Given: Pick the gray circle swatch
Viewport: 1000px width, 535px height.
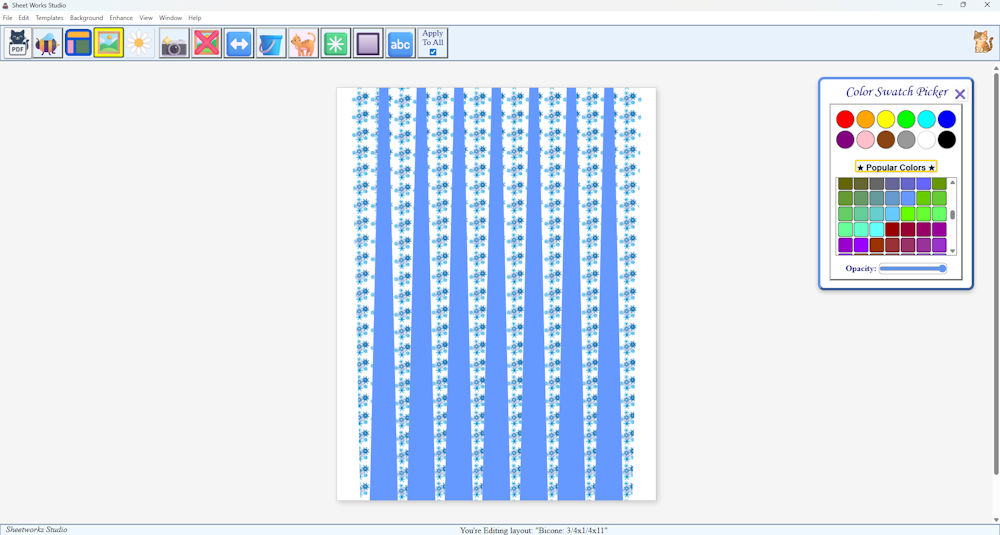Looking at the screenshot, I should [x=906, y=140].
